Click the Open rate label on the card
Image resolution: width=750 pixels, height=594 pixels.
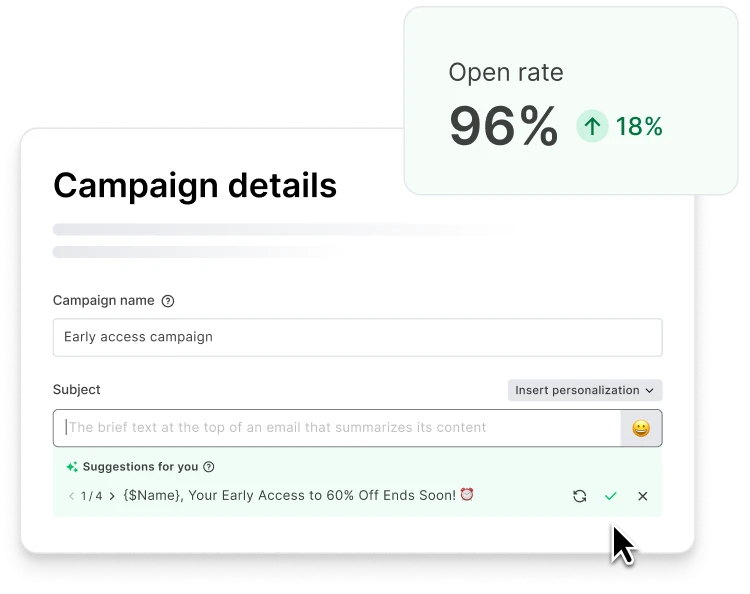click(505, 73)
